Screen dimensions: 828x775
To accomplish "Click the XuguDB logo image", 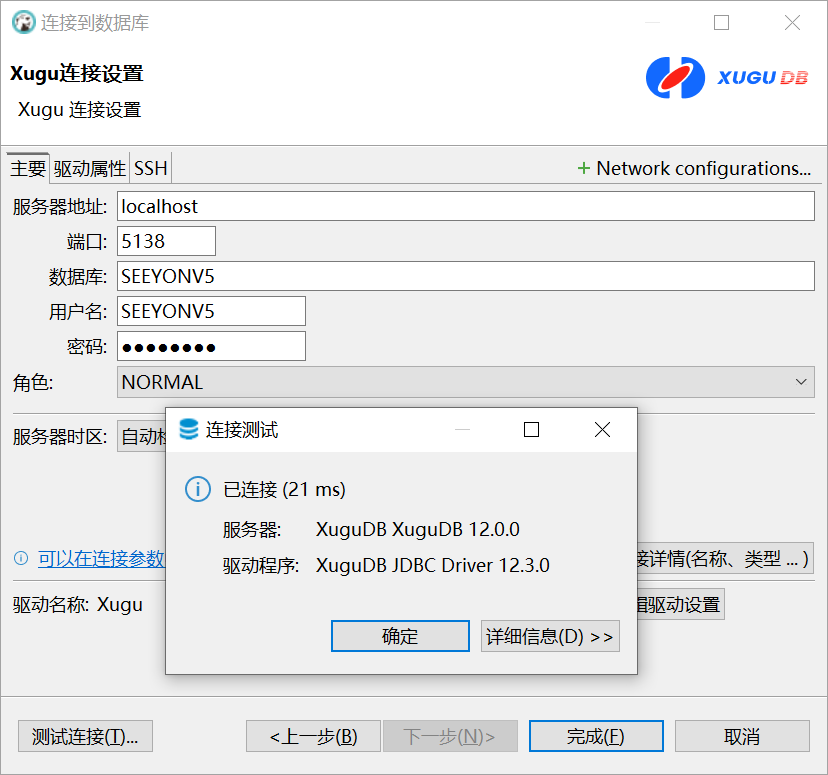I will point(727,78).
